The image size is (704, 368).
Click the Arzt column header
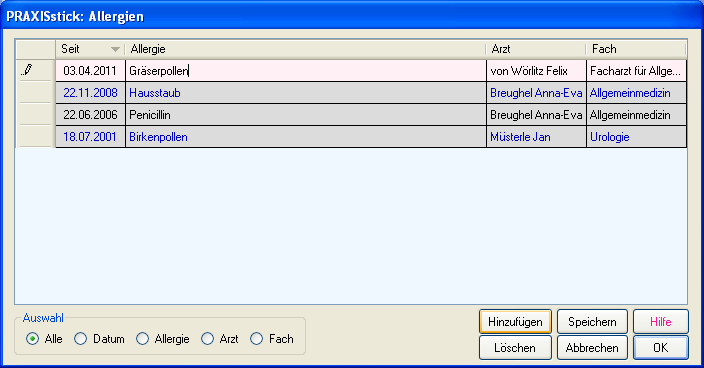(536, 49)
